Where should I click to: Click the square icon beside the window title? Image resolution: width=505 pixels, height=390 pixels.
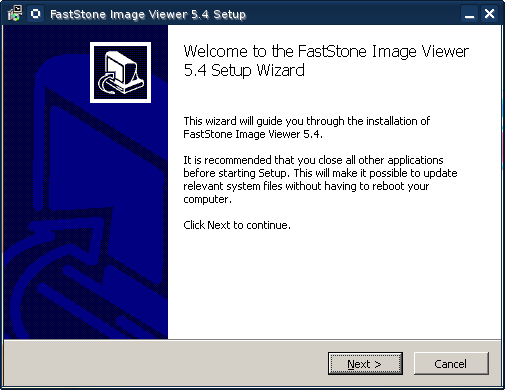[x=35, y=14]
